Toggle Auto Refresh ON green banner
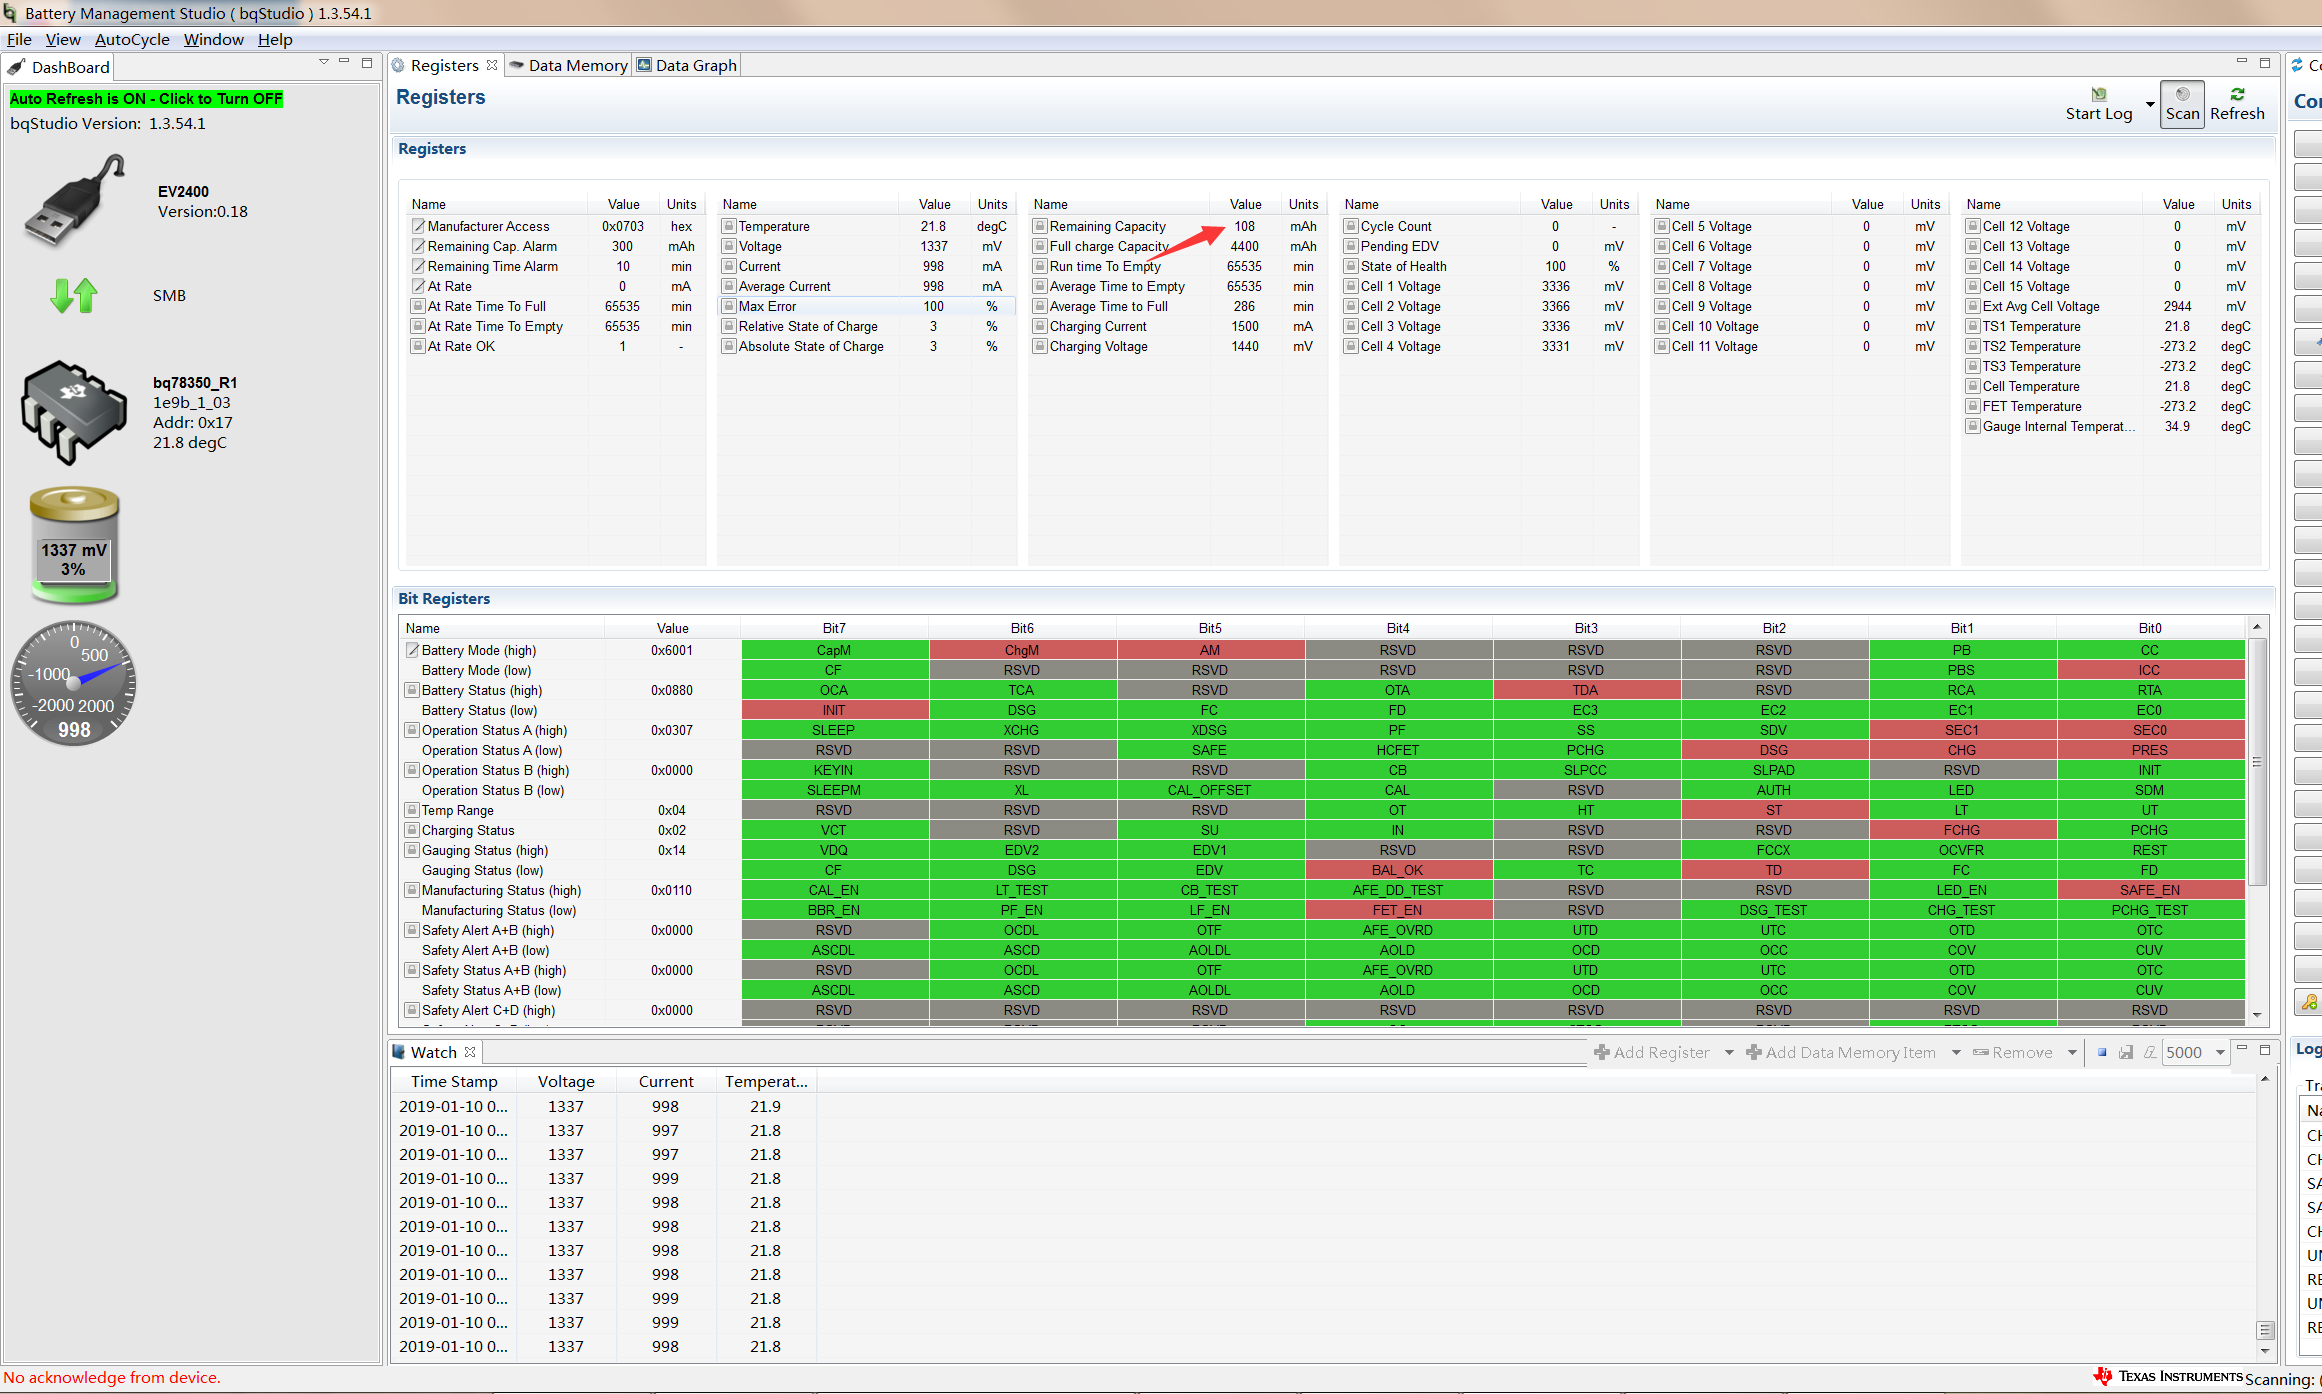 [146, 99]
